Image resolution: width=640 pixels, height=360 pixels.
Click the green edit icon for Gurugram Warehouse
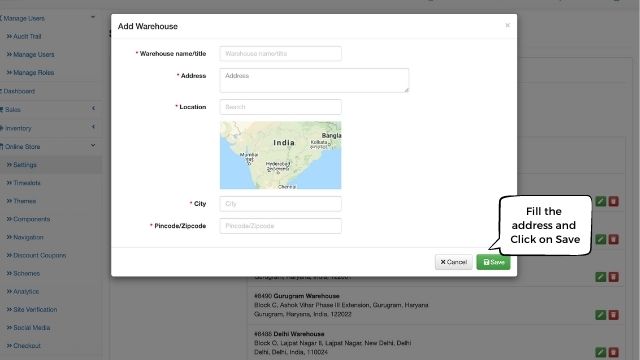click(x=600, y=315)
